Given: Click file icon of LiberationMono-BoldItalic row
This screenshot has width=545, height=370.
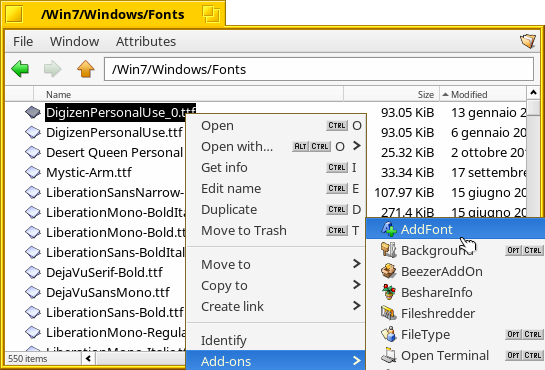Looking at the screenshot, I should click(33, 212).
